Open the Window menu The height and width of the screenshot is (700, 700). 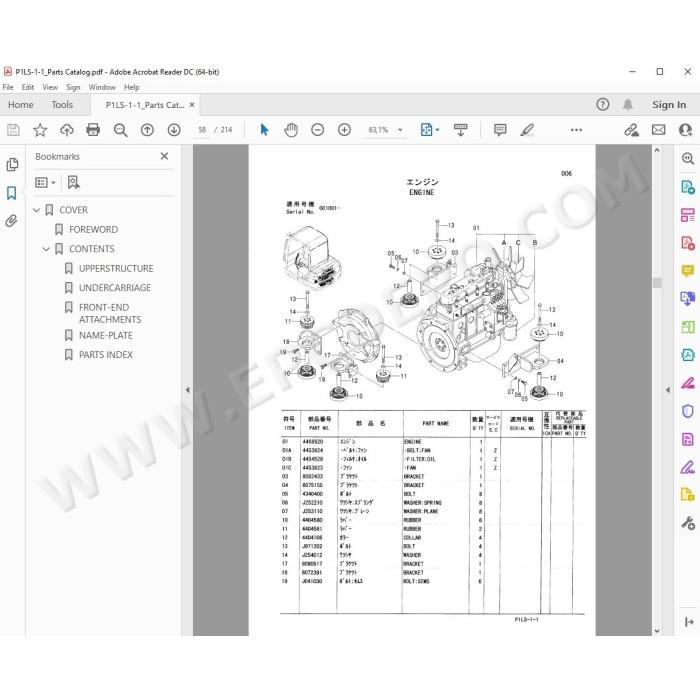102,87
